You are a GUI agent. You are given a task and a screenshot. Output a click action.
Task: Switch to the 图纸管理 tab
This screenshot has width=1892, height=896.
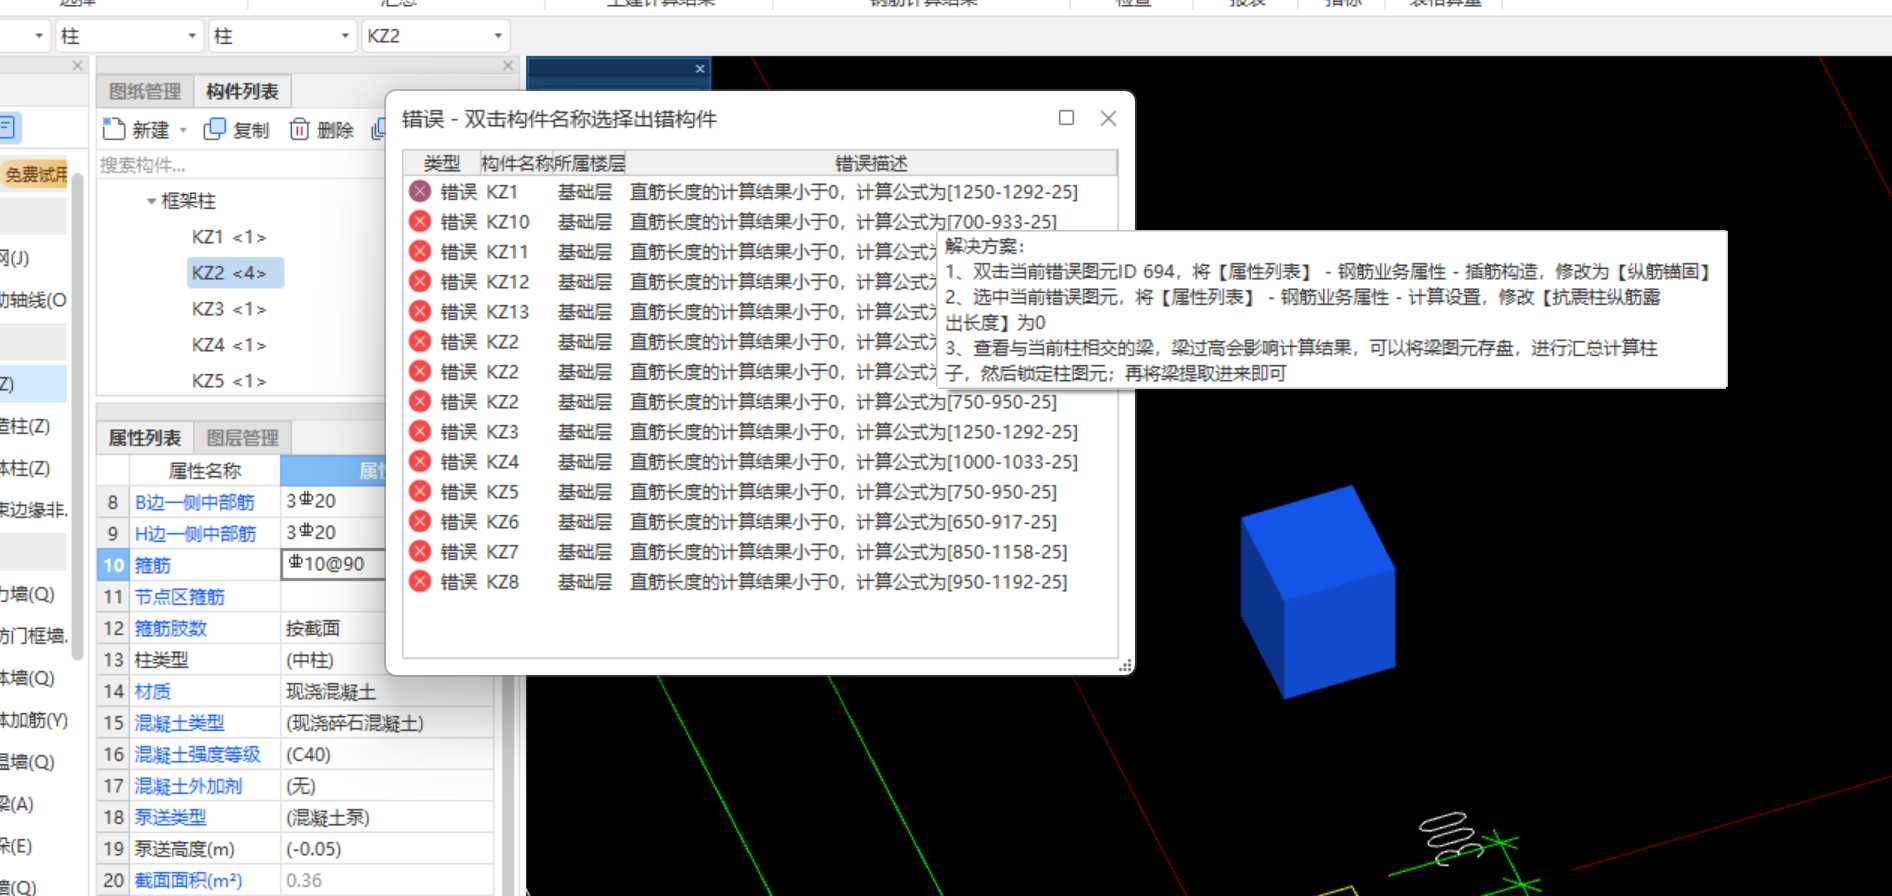point(145,91)
